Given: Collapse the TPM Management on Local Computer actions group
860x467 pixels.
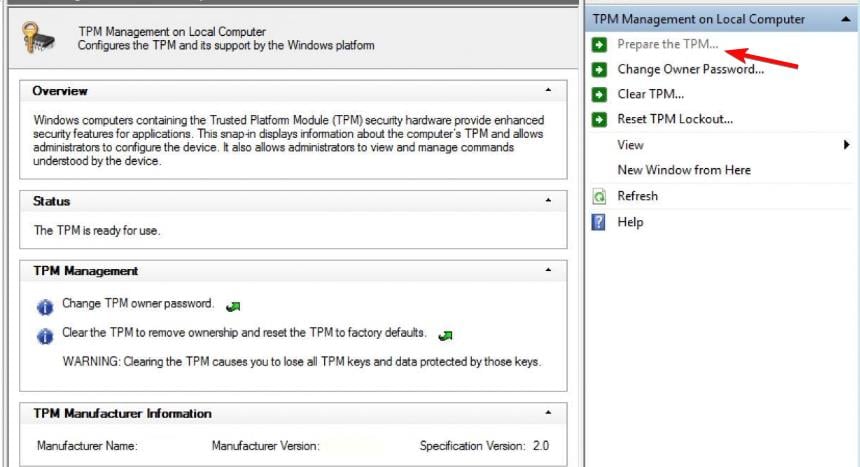Looking at the screenshot, I should [x=846, y=19].
